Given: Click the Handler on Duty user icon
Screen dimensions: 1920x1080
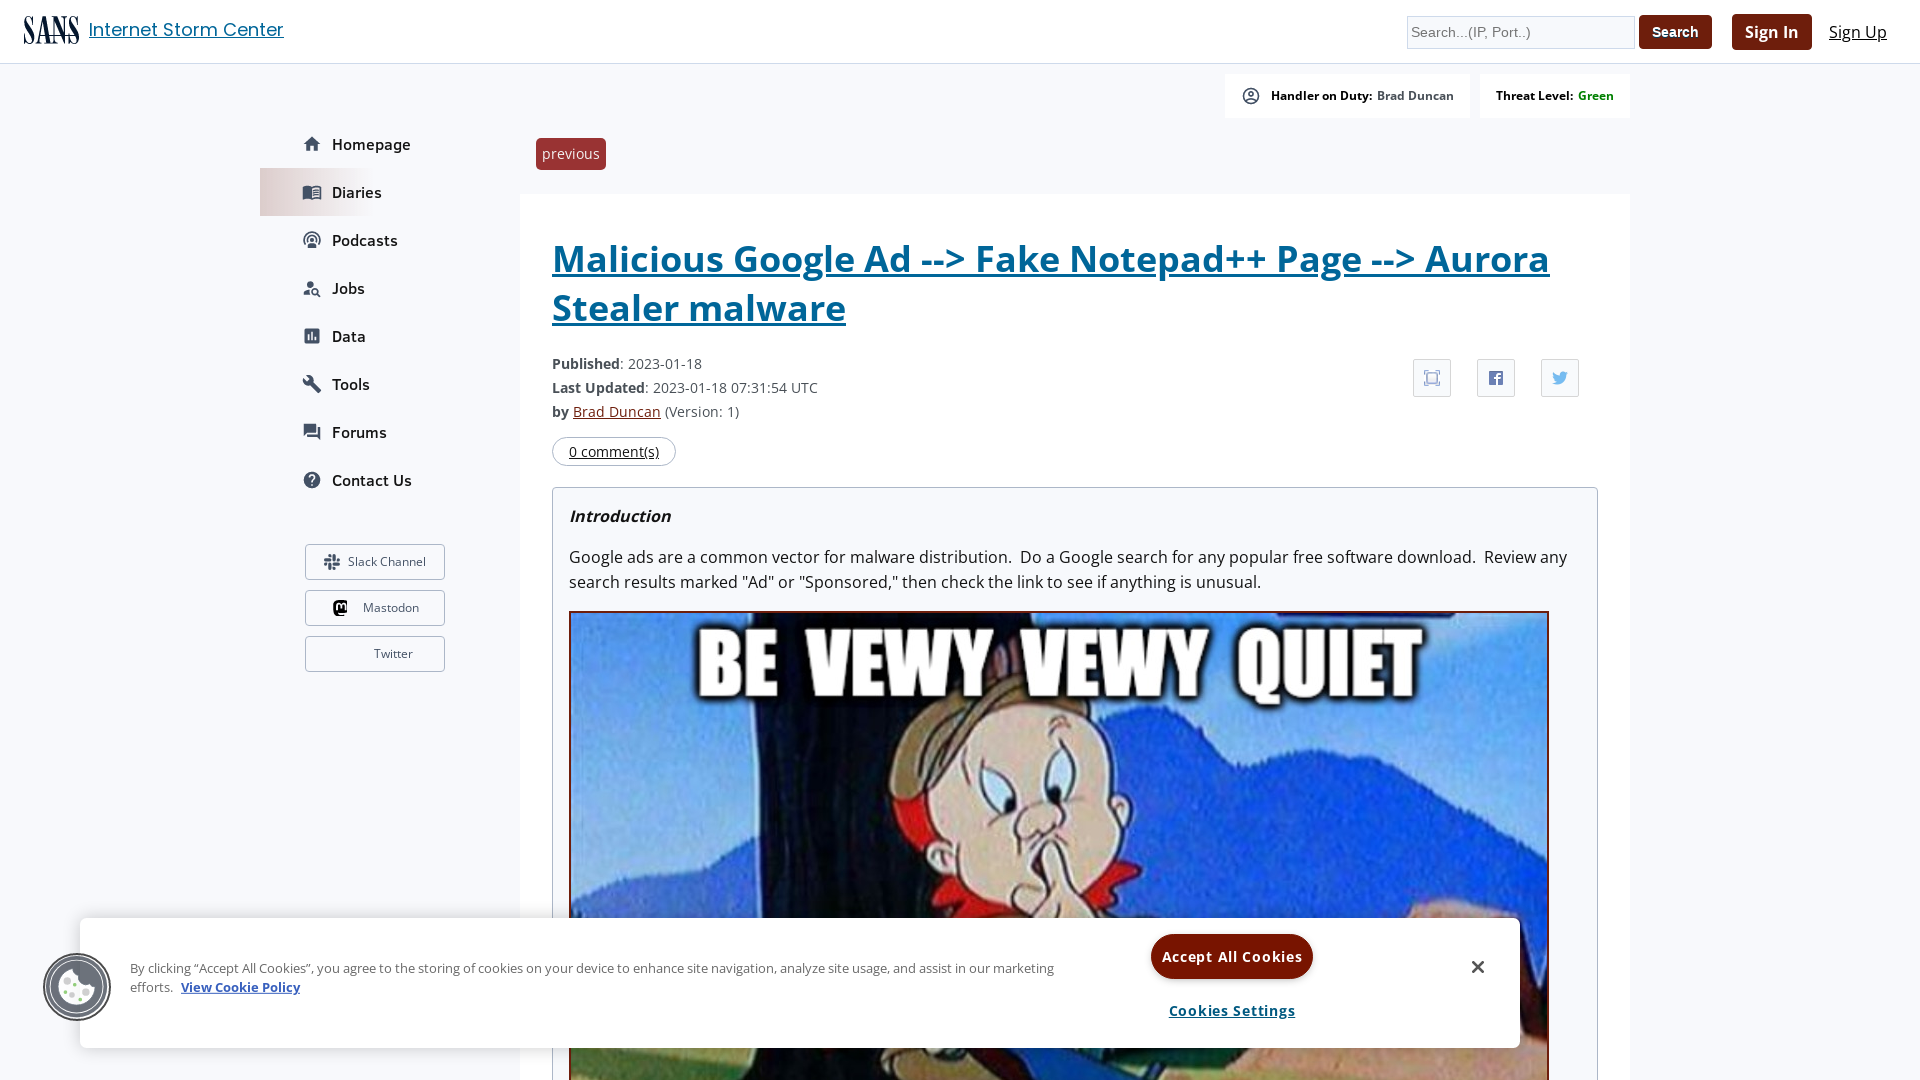Looking at the screenshot, I should pos(1251,96).
